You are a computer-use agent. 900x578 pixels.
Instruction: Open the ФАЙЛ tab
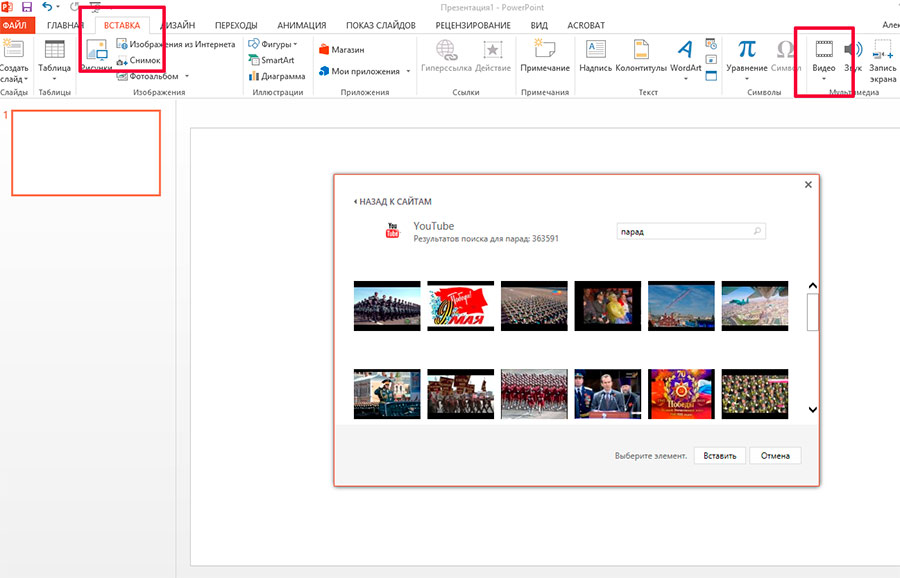pyautogui.click(x=15, y=25)
